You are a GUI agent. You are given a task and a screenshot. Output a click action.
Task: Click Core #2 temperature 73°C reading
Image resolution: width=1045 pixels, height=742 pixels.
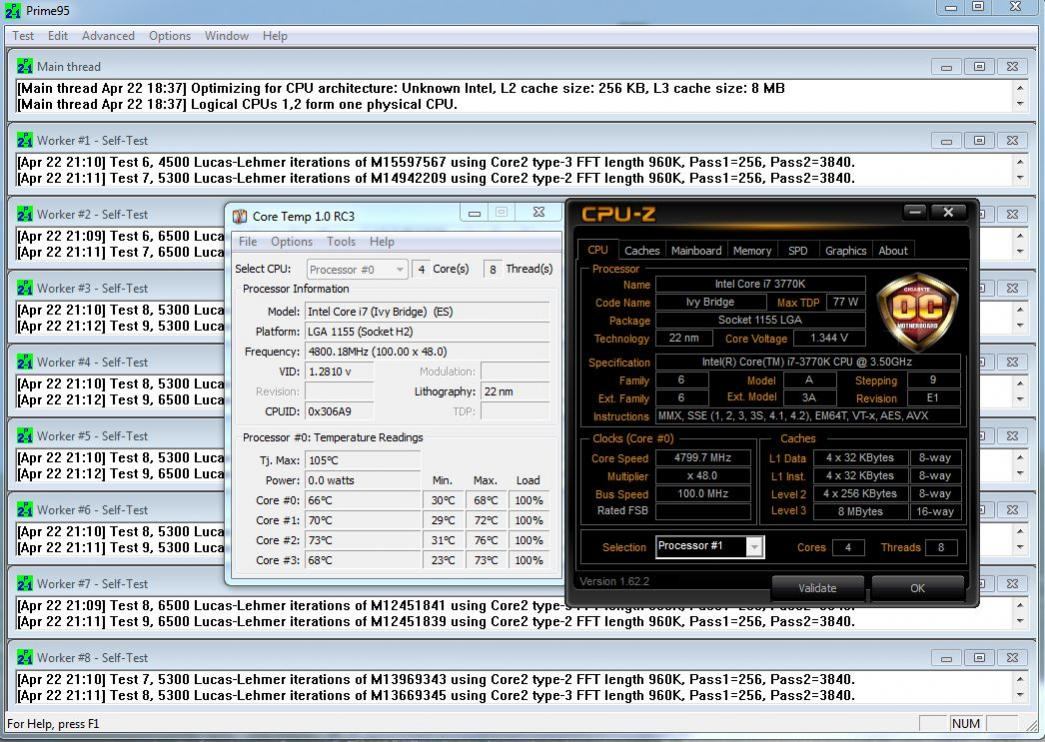[x=363, y=540]
